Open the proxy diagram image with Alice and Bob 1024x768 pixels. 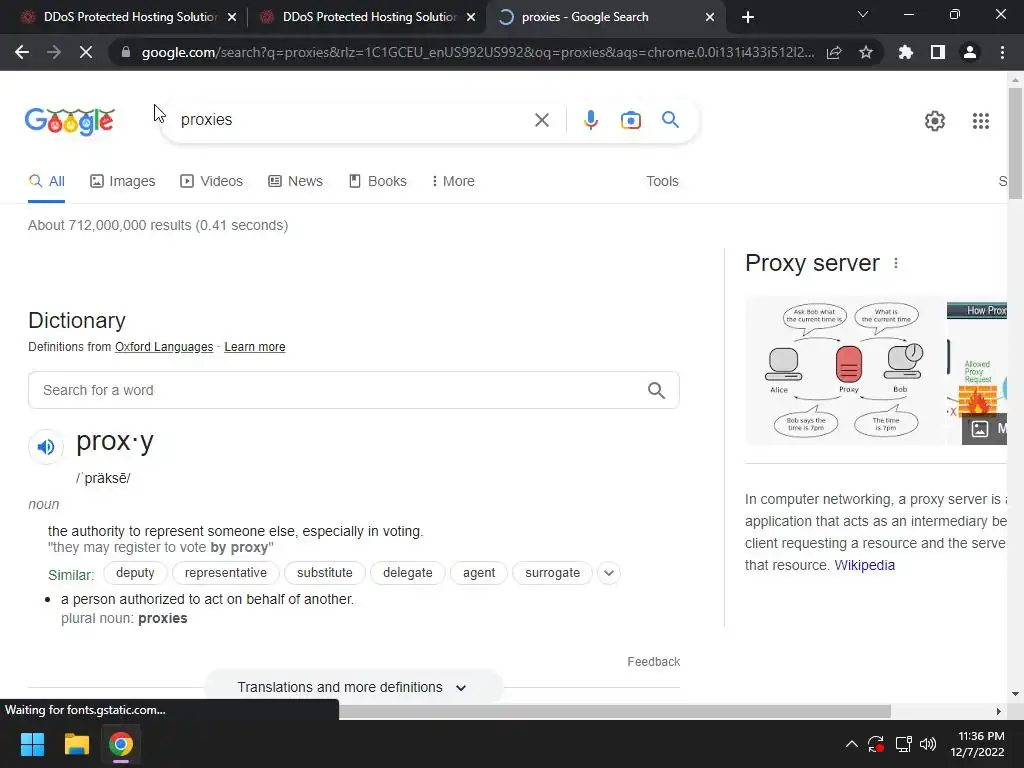coord(845,370)
